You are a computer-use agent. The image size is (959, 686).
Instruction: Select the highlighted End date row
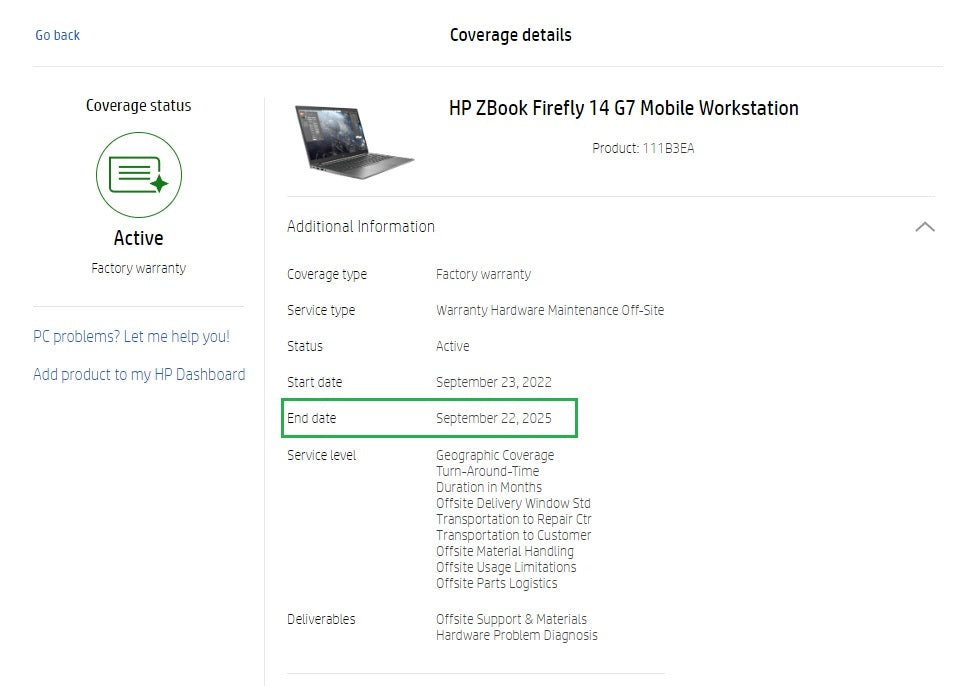tap(428, 418)
